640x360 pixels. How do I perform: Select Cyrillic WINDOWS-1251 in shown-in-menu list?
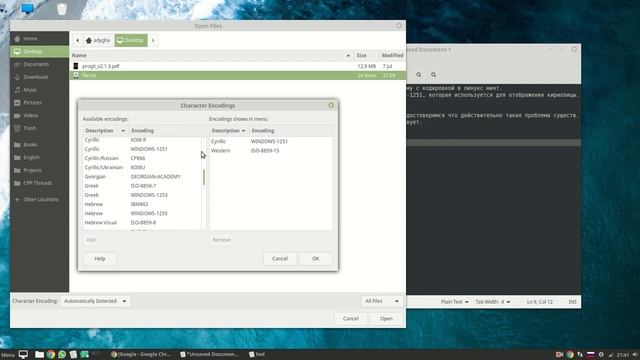click(x=271, y=141)
